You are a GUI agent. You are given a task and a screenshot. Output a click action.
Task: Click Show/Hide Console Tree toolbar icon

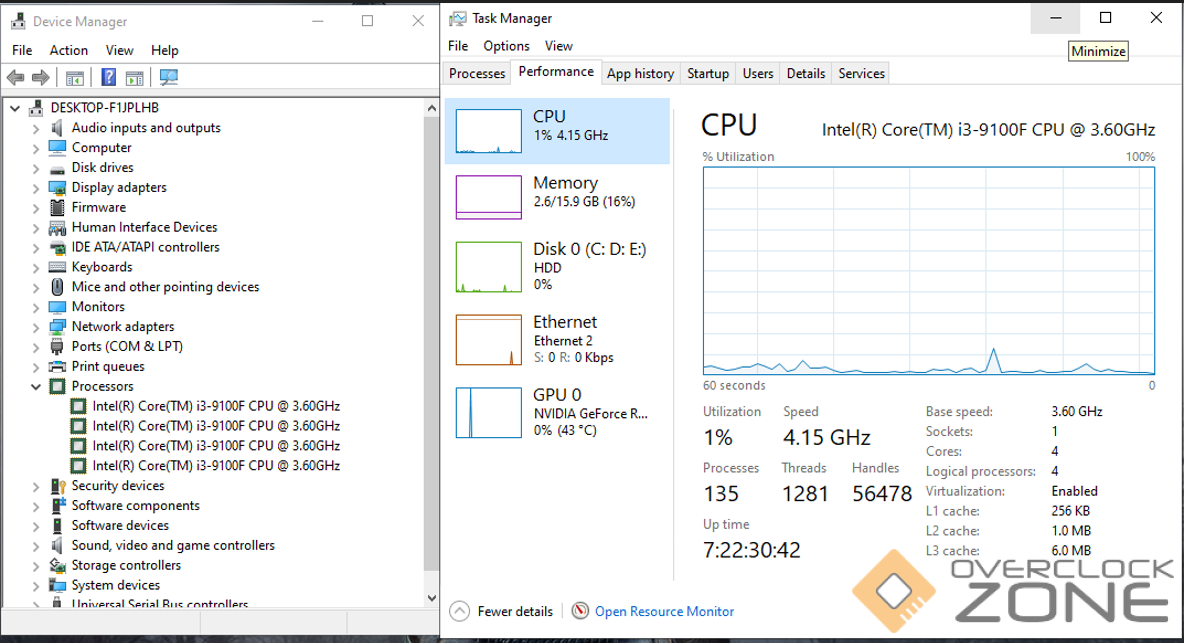[x=75, y=78]
